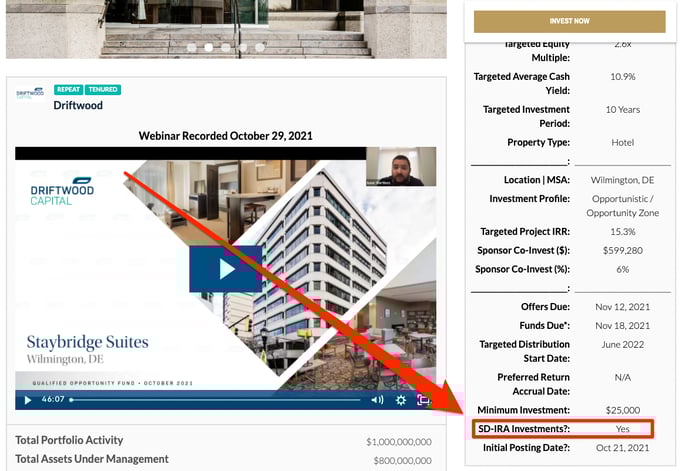Click the Total Assets Under Management label
The height and width of the screenshot is (471, 688).
(x=92, y=459)
